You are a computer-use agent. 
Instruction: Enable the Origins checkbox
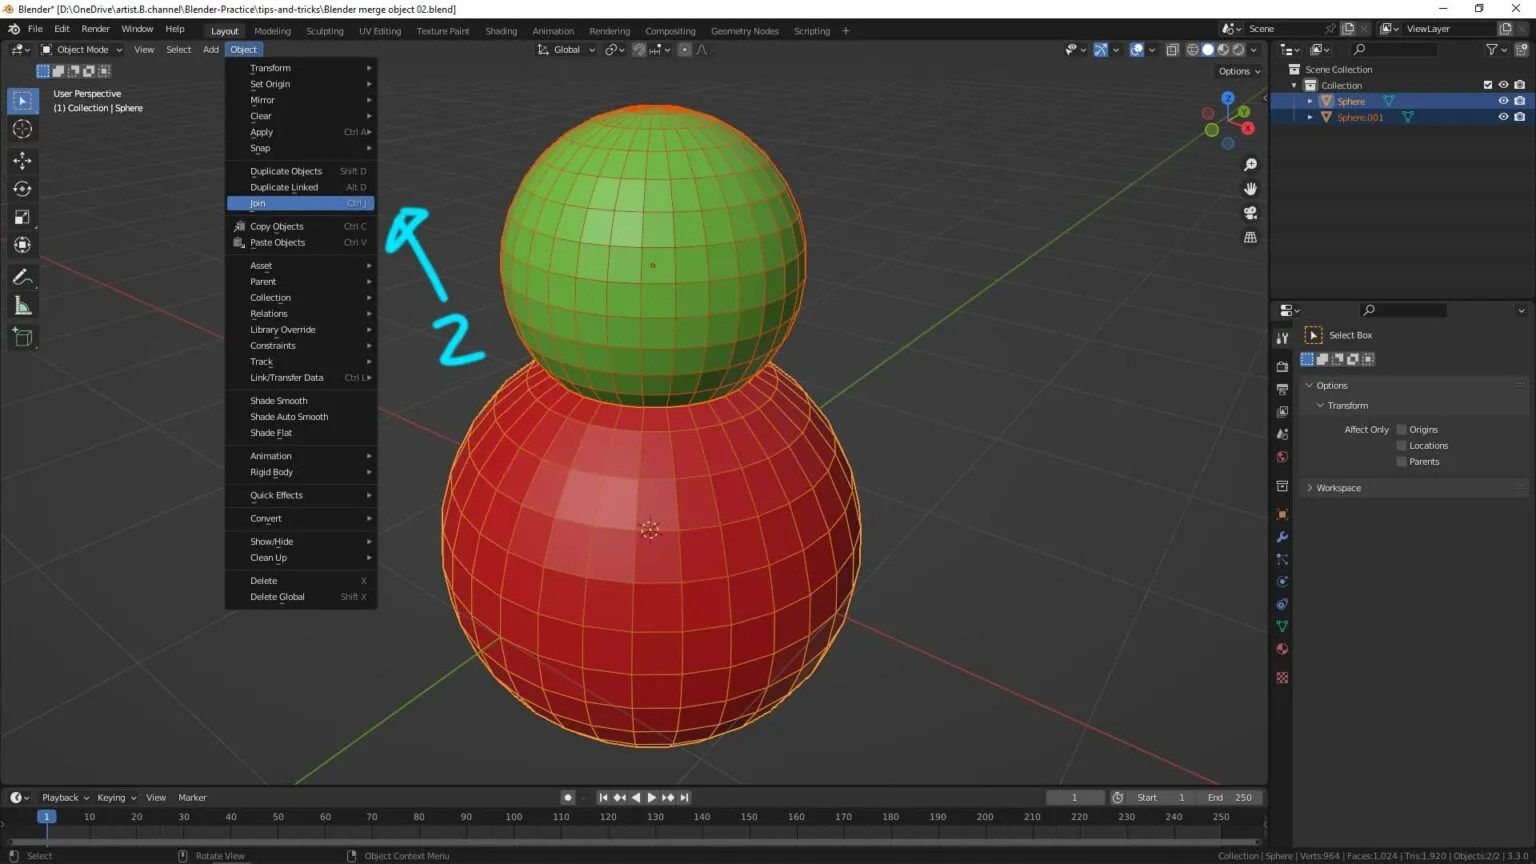click(1402, 429)
